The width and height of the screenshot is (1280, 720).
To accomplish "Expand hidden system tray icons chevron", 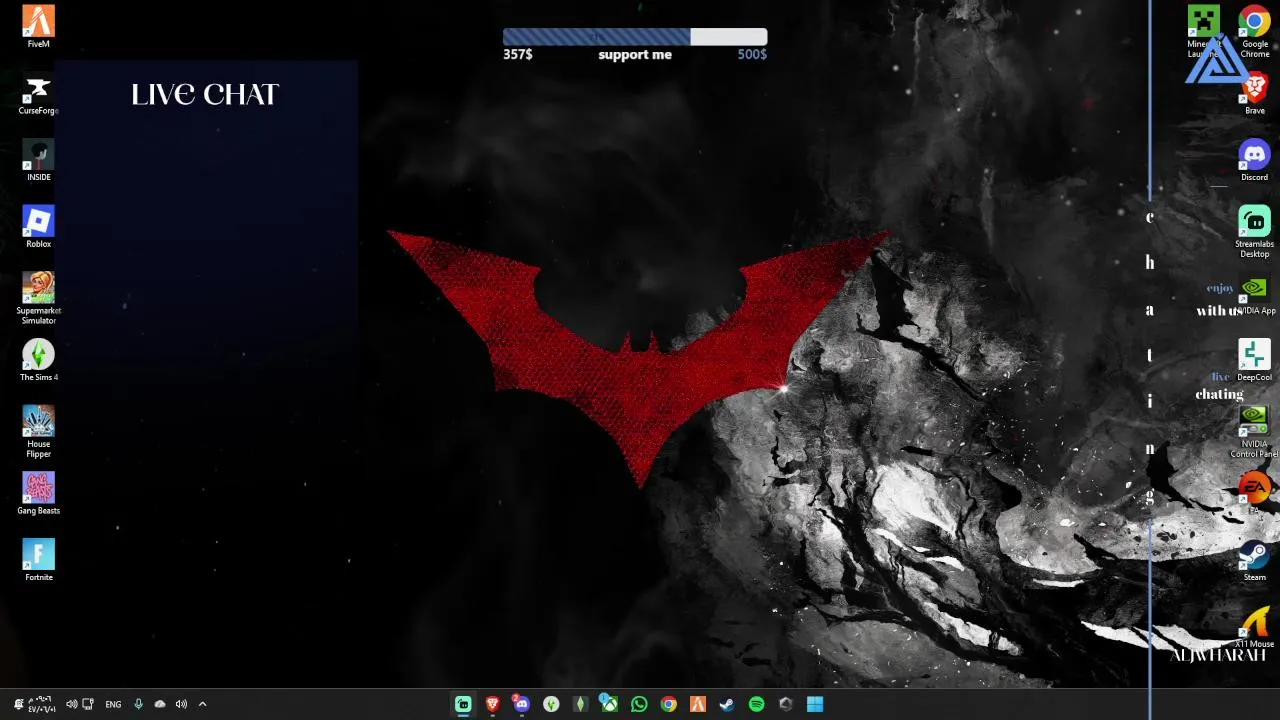I will click(202, 704).
